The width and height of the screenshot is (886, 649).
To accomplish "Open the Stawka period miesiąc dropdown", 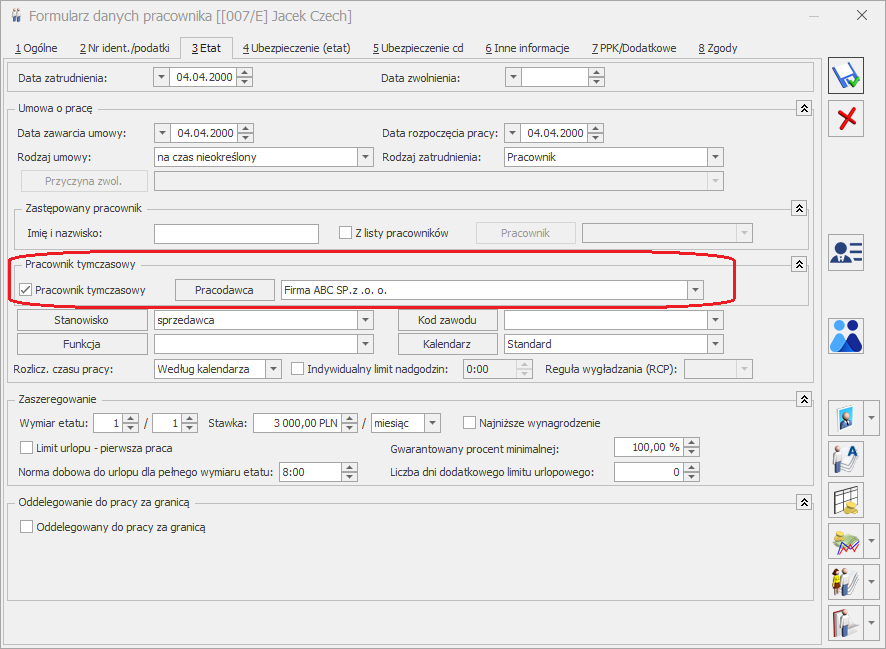I will [432, 422].
